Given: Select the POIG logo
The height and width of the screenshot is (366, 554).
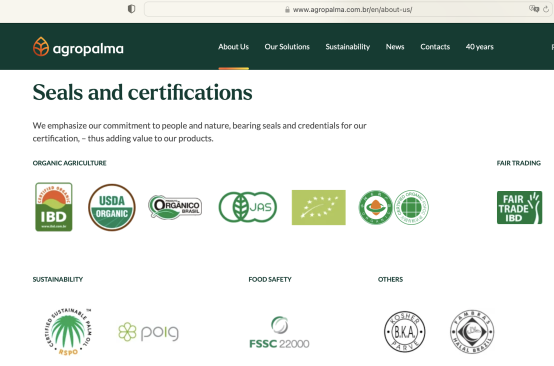Looking at the screenshot, I should (149, 332).
